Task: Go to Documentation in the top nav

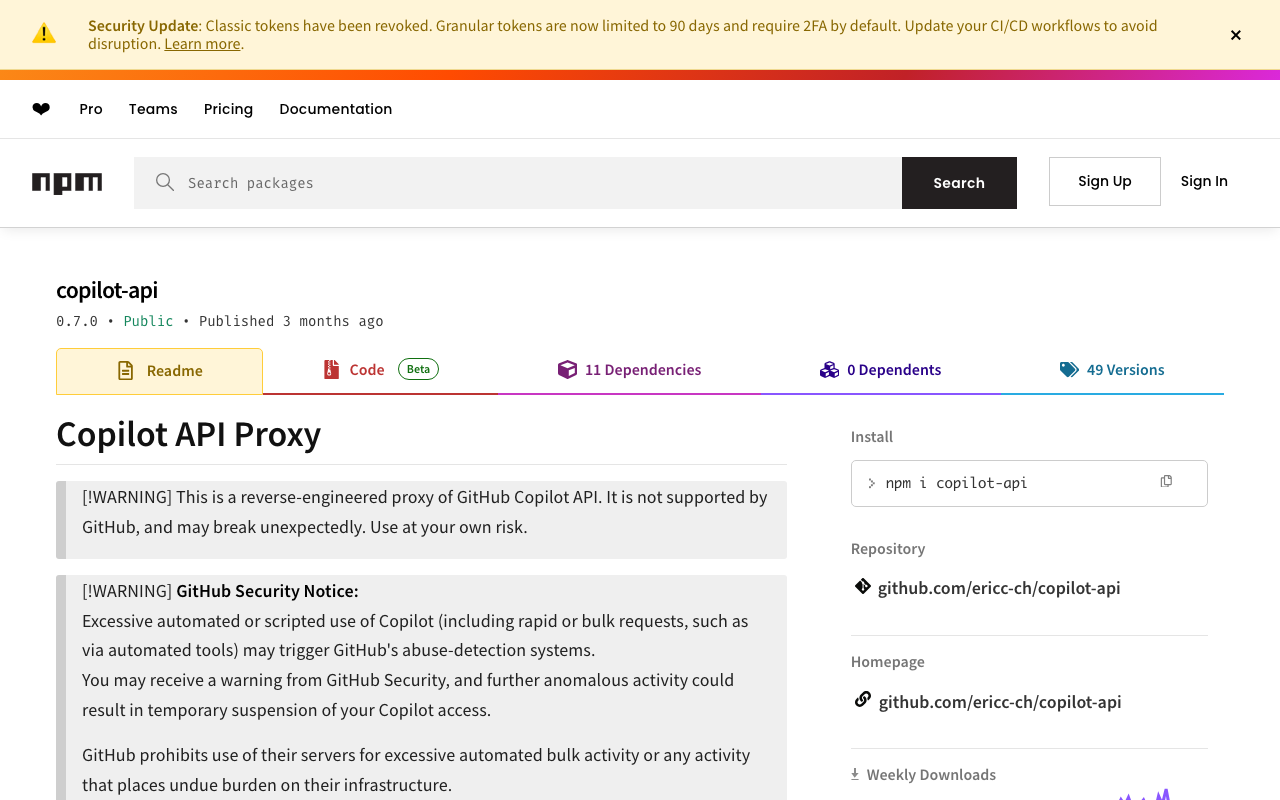Action: point(335,109)
